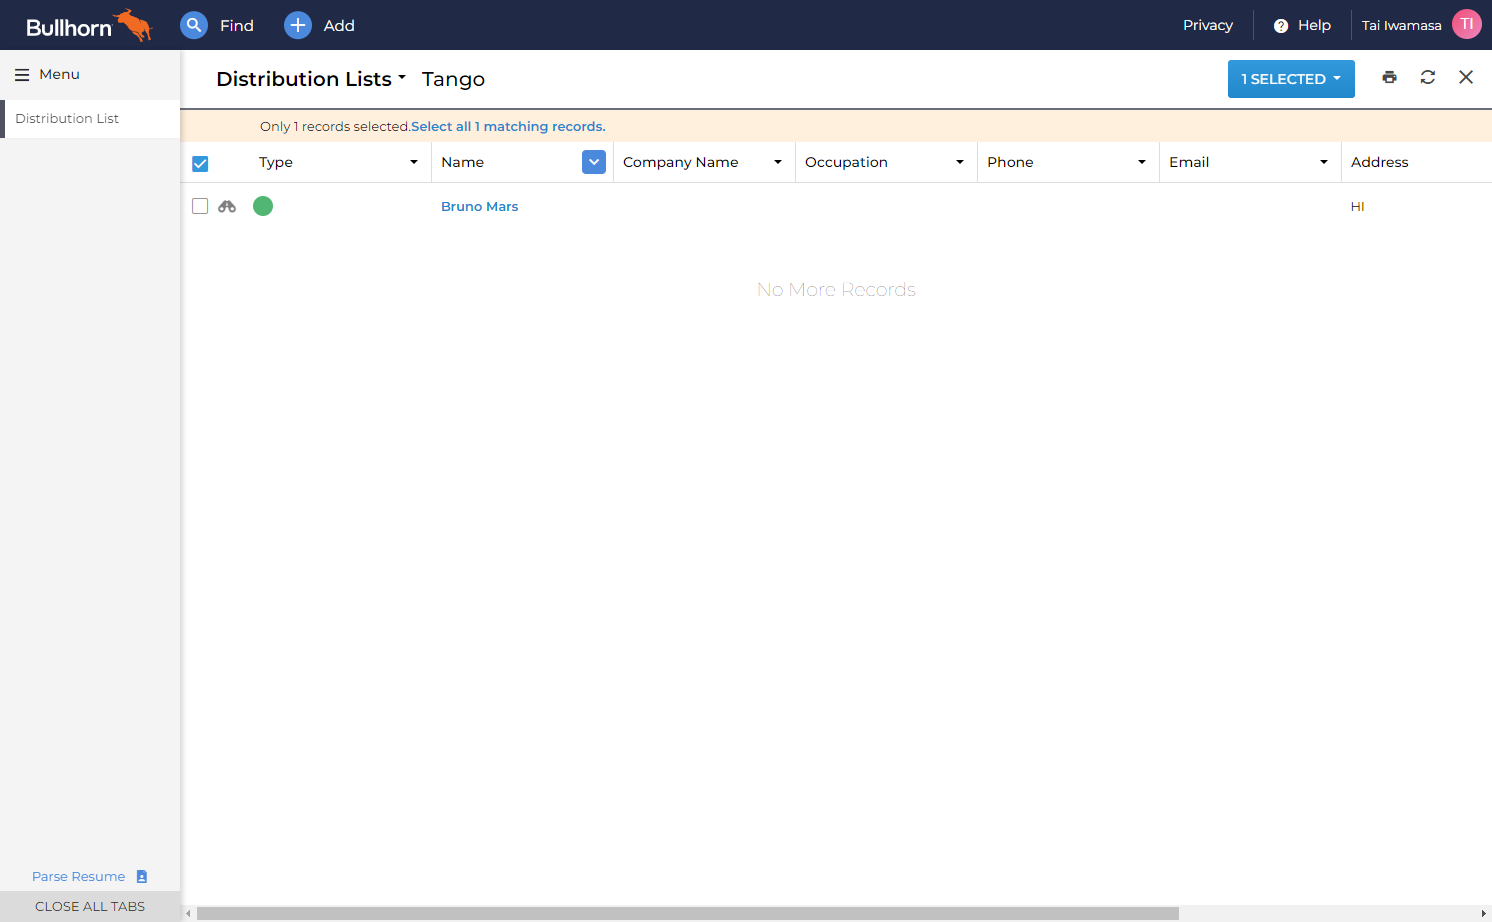
Task: Open the Email column filter arrow
Action: 1324,162
